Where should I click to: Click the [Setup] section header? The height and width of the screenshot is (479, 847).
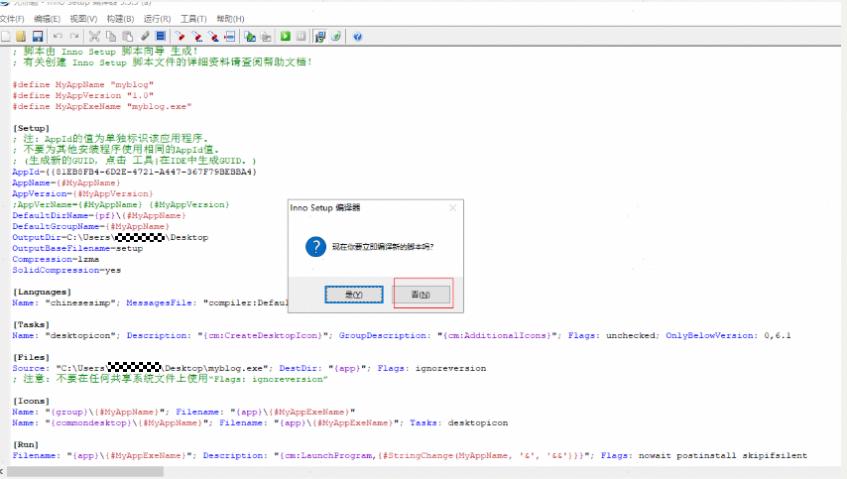[x=31, y=128]
